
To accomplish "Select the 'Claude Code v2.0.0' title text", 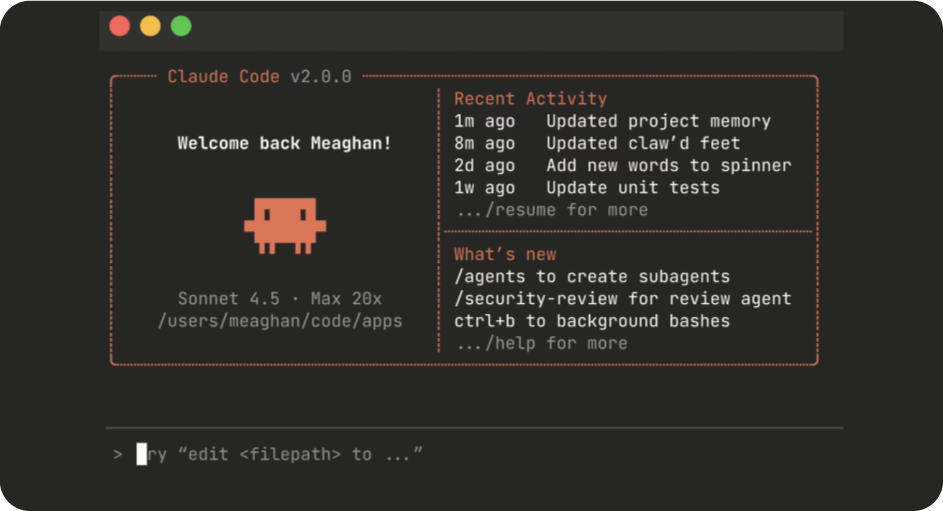I will point(259,76).
